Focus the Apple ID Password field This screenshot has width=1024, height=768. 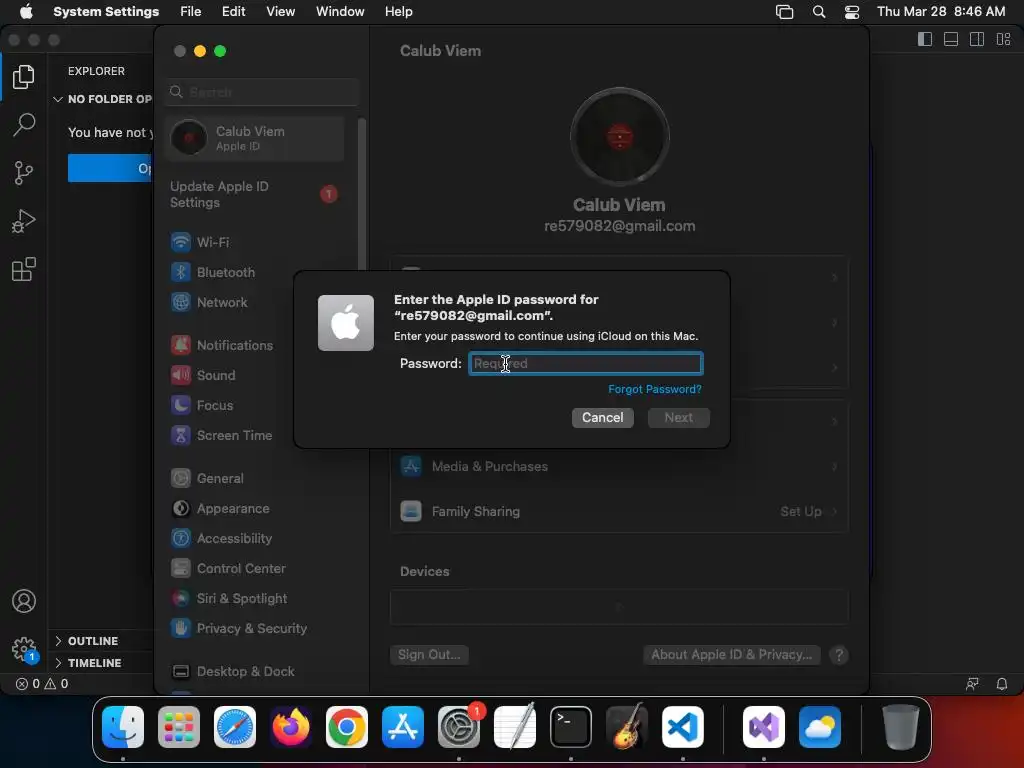[586, 363]
